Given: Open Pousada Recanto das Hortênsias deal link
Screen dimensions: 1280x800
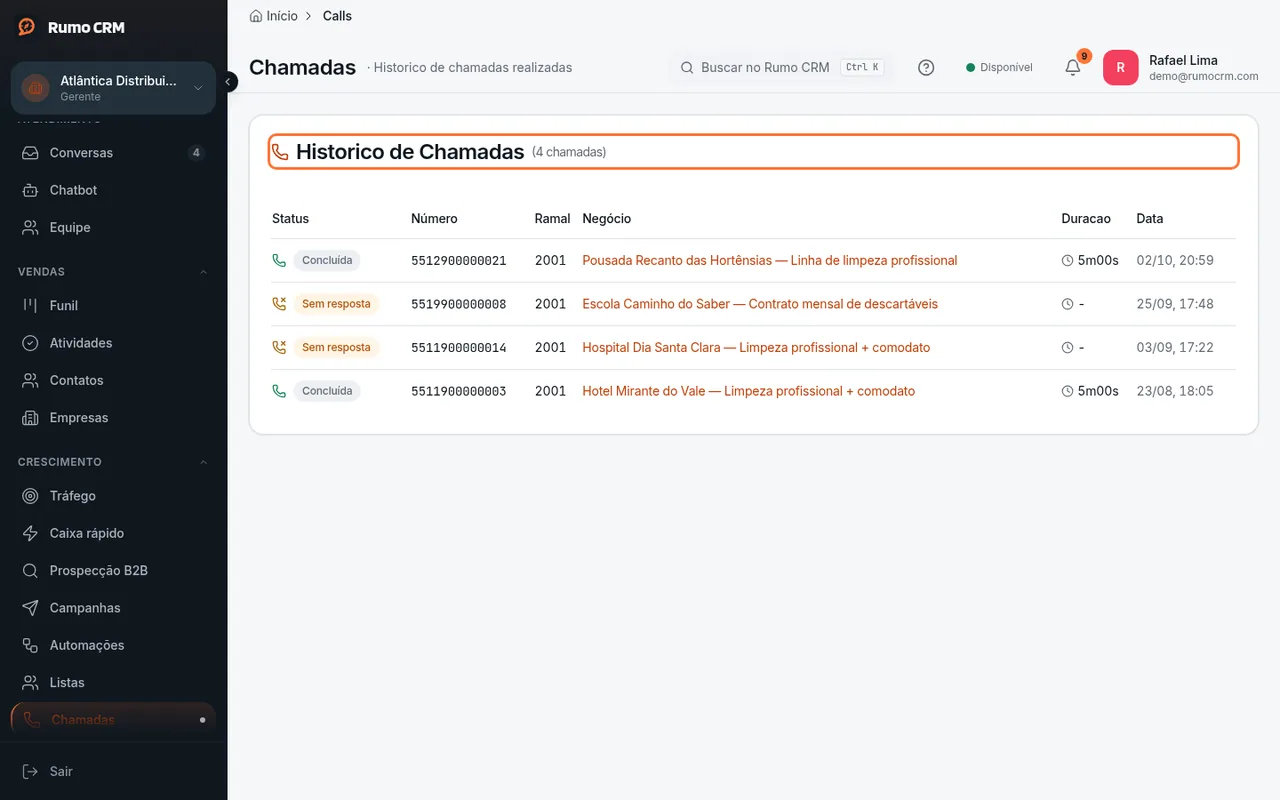Looking at the screenshot, I should pos(769,260).
